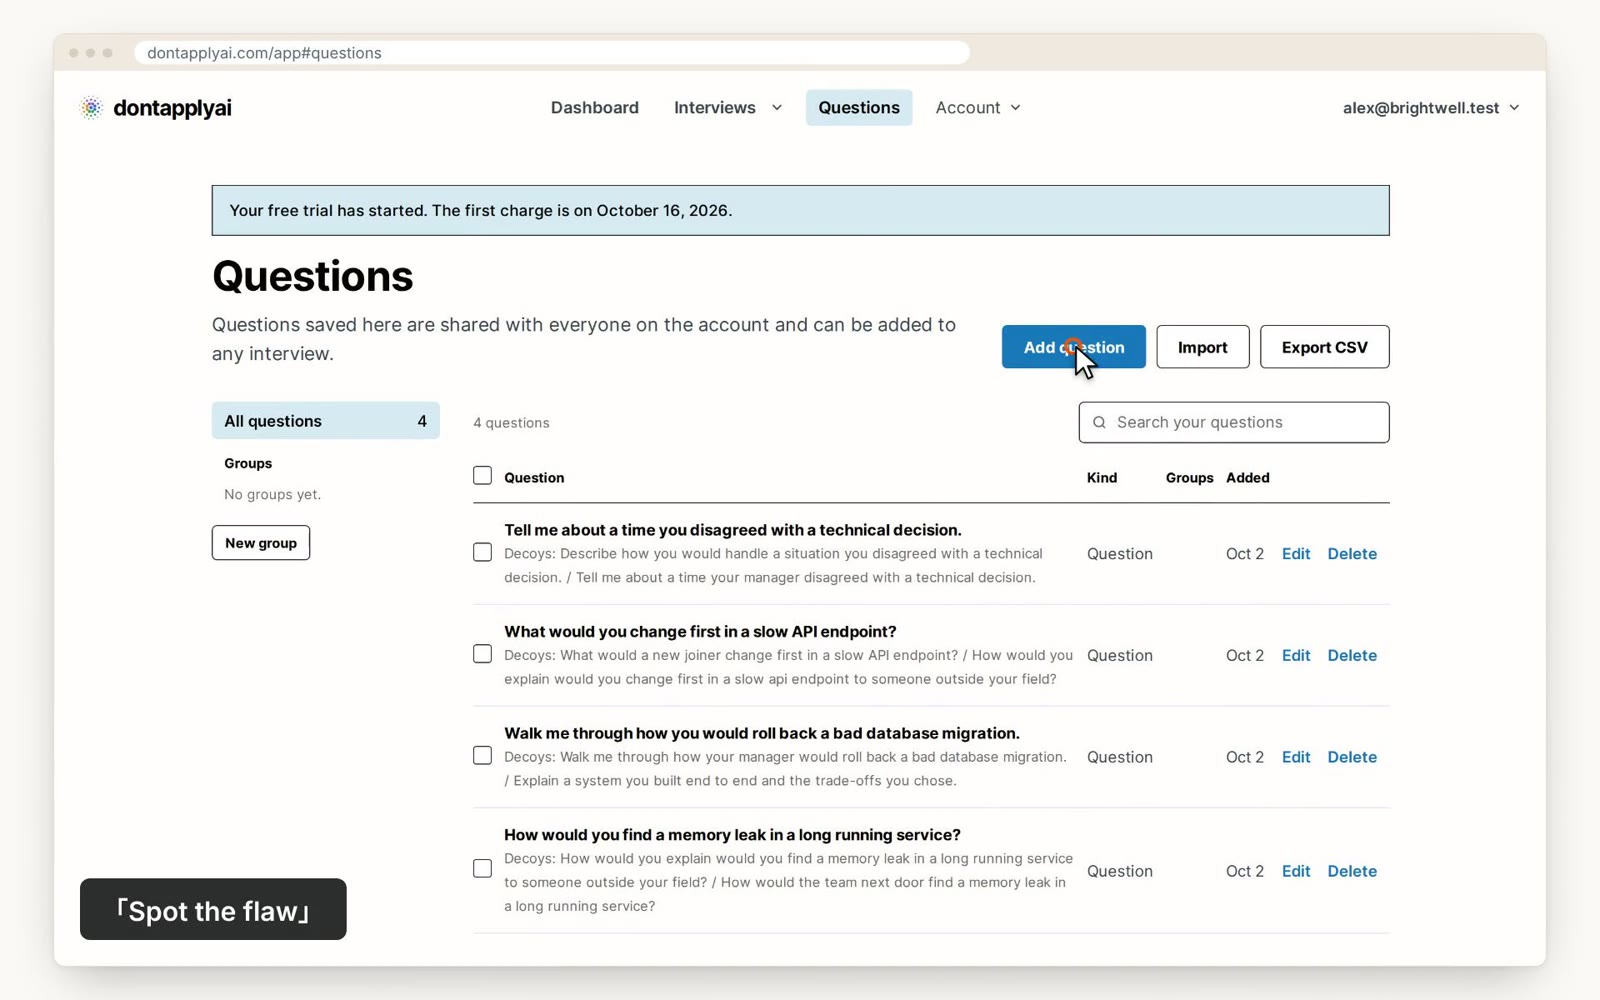Expand the Interviews menu chevron
Screen dimensions: 1600x1000
pyautogui.click(x=776, y=108)
